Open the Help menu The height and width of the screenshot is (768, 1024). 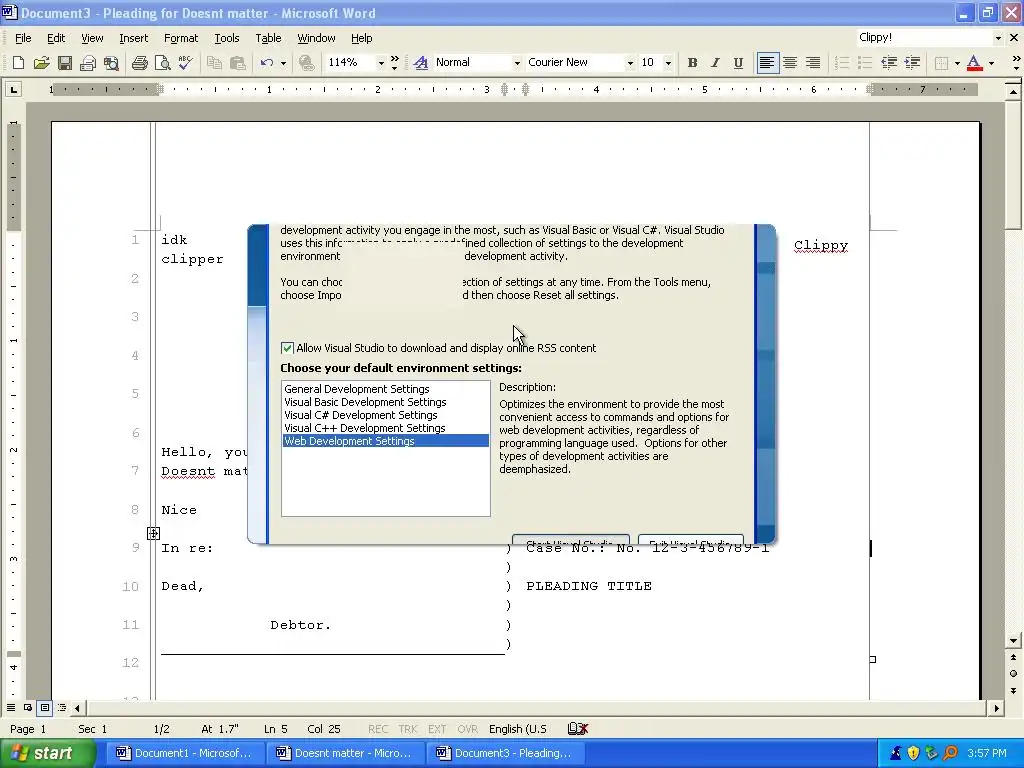(x=361, y=38)
